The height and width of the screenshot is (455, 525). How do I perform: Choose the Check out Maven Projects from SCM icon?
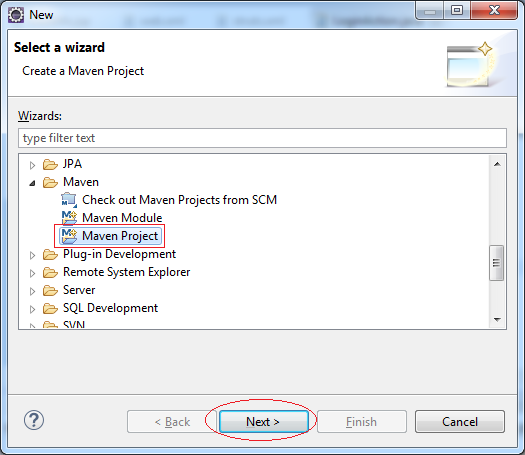[69, 200]
